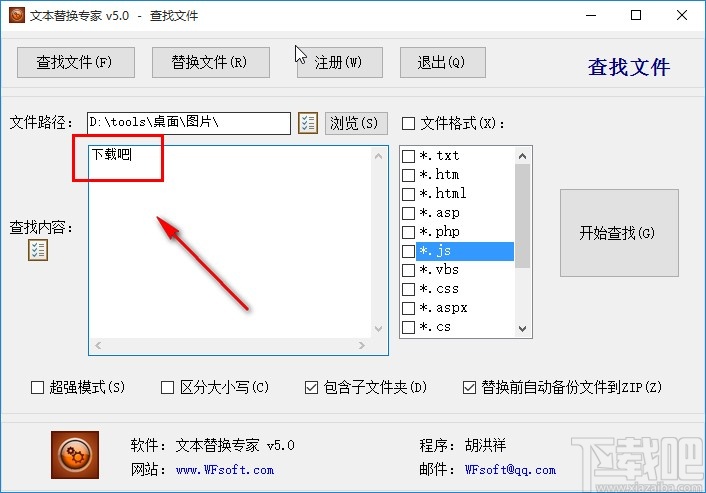Click 浏览(S) to browse a folder
The height and width of the screenshot is (493, 706).
click(x=356, y=123)
